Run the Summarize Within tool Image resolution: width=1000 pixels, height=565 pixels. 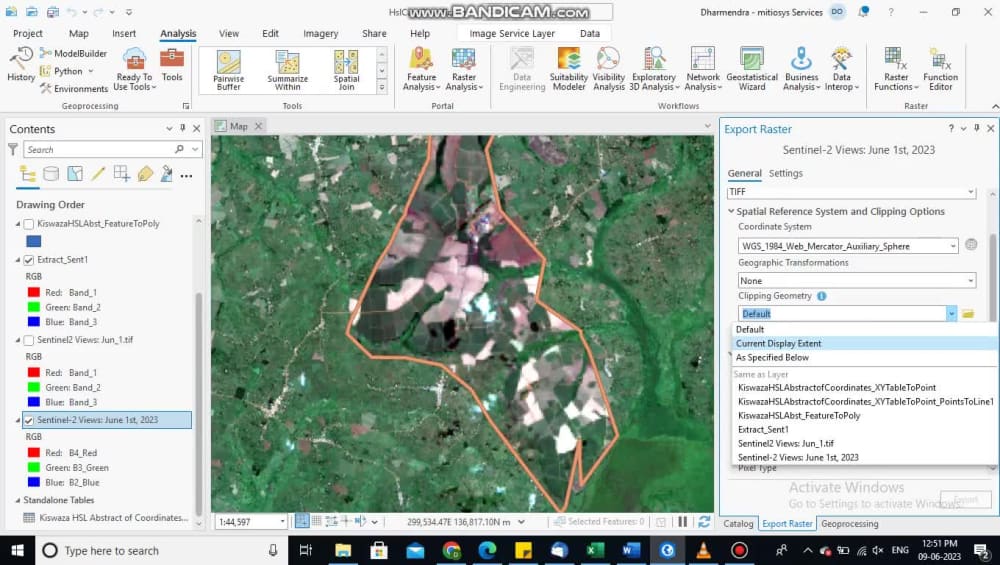coord(288,70)
